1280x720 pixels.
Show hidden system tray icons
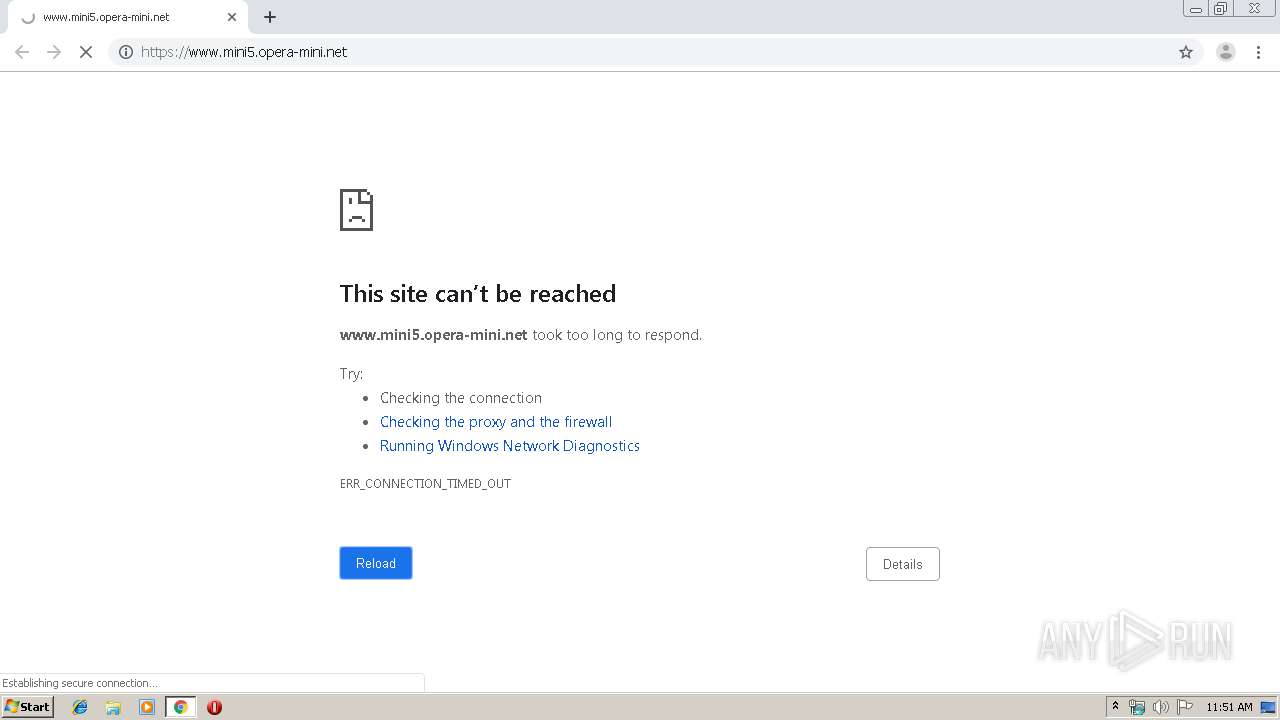pyautogui.click(x=1116, y=707)
